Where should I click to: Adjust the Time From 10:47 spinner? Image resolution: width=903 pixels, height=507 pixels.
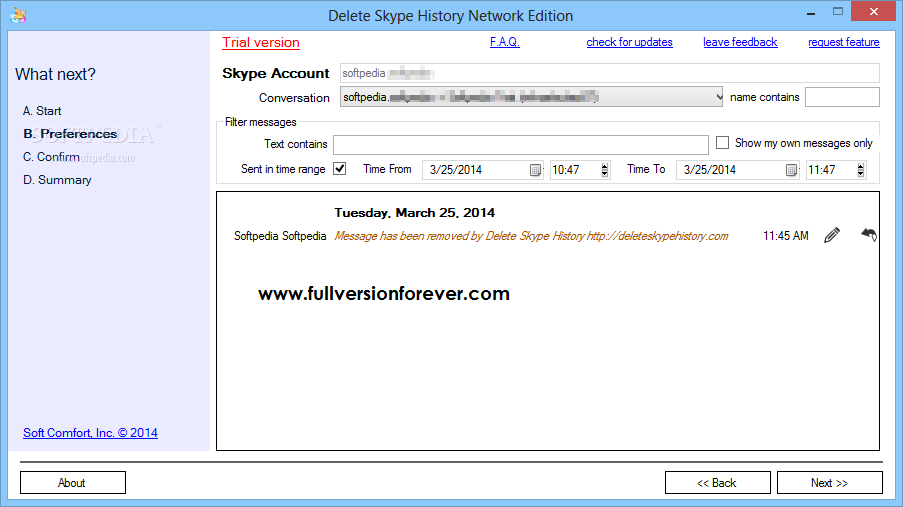[x=604, y=170]
